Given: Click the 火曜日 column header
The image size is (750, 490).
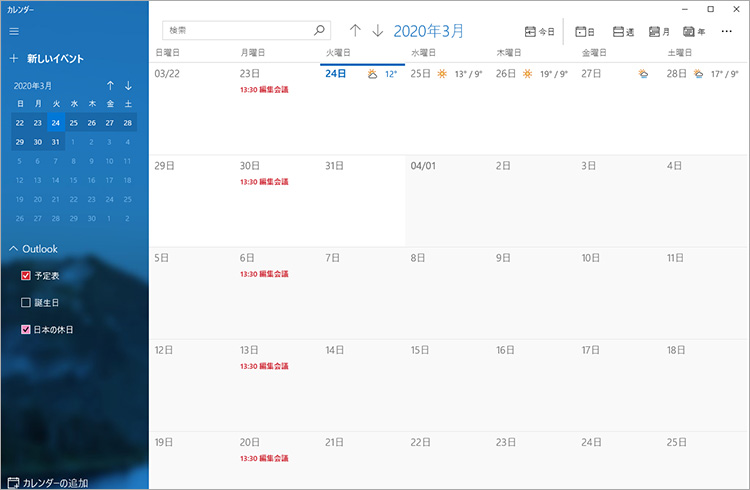Looking at the screenshot, I should (338, 53).
